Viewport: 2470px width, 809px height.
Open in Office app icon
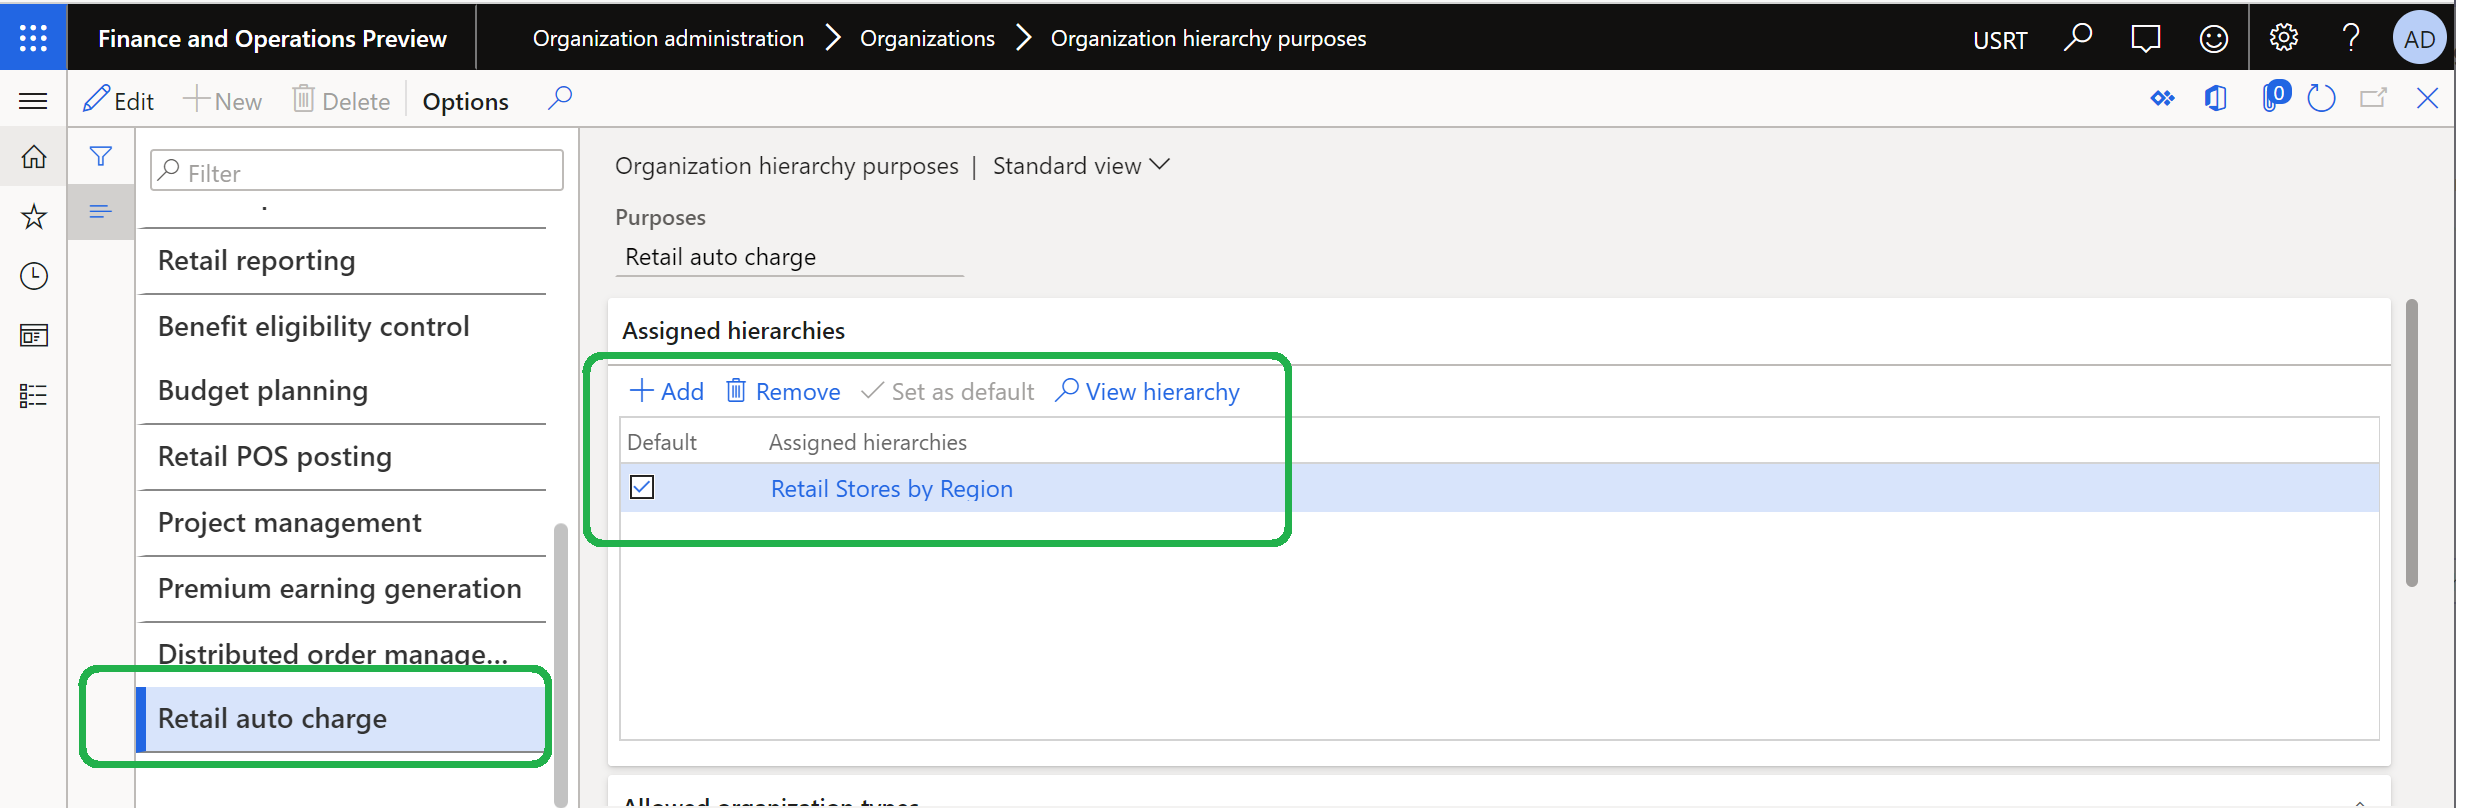pos(2216,98)
